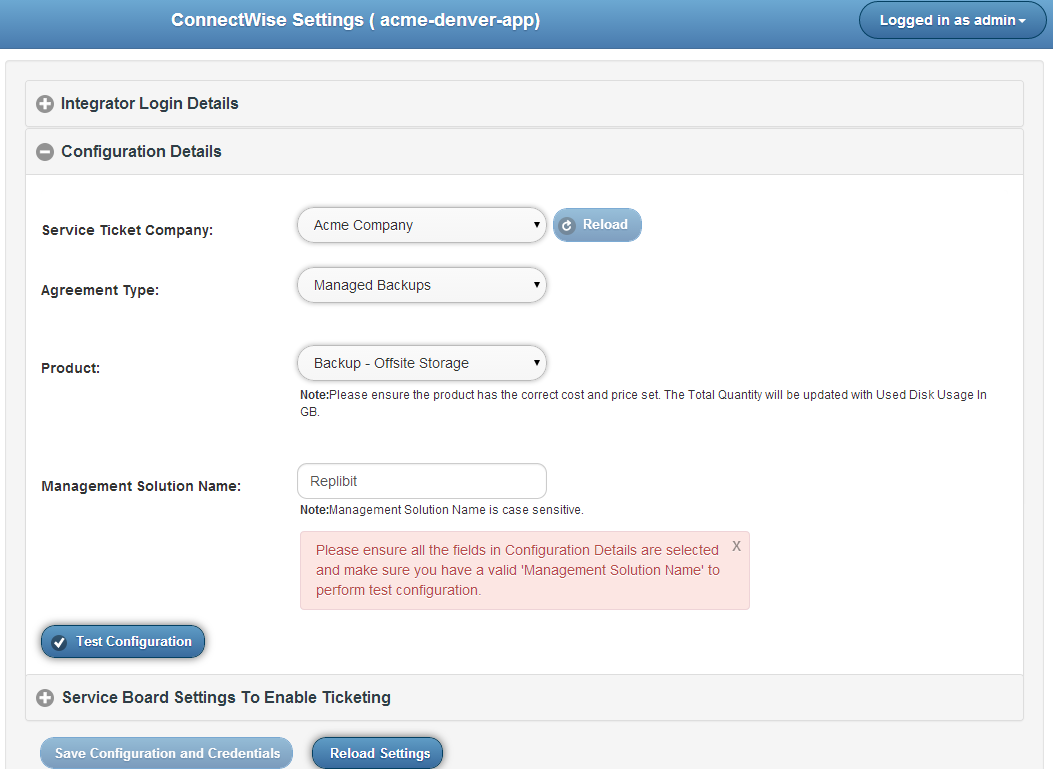Click the Configuration Details heading
The image size is (1053, 769).
click(x=141, y=152)
